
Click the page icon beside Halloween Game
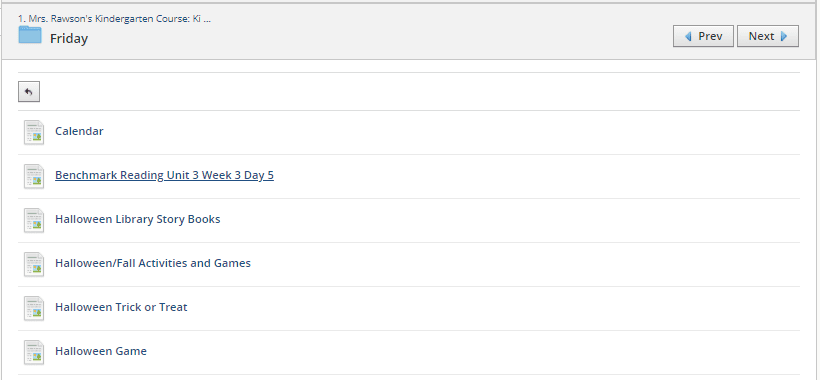34,352
